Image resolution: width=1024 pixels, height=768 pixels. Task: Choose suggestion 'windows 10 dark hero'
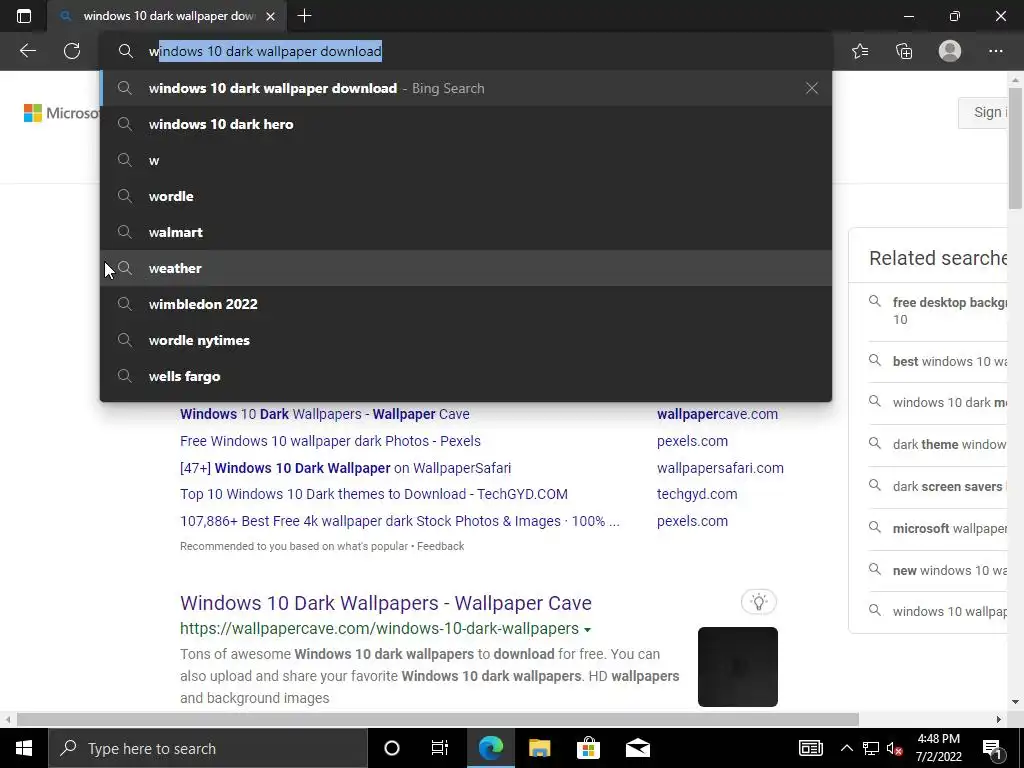click(x=466, y=124)
